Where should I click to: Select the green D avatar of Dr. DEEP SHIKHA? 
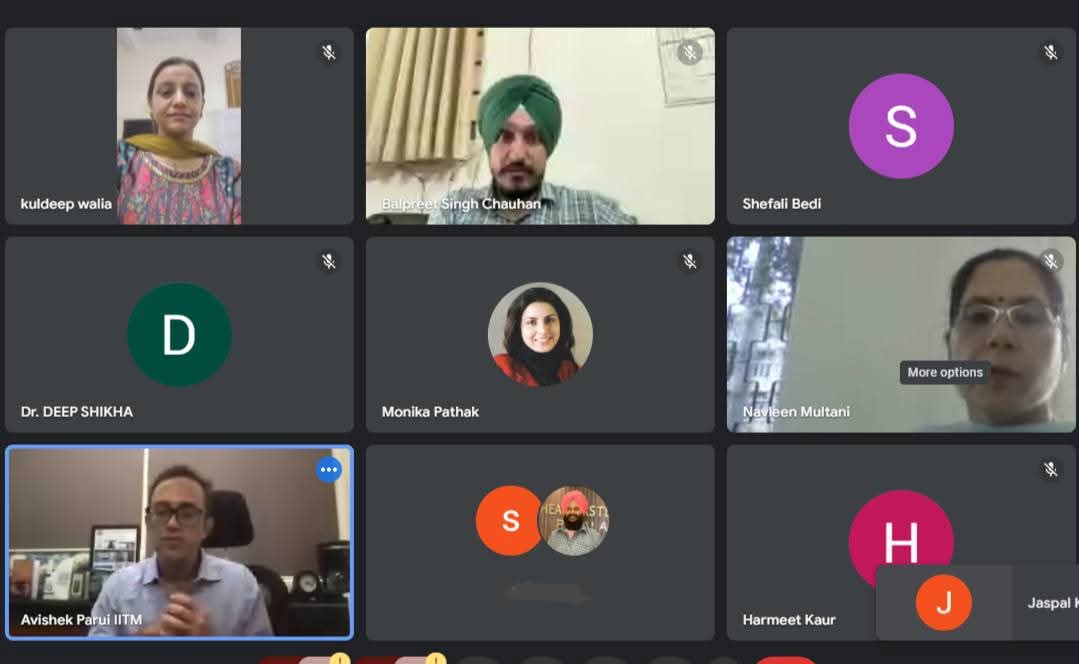click(x=179, y=334)
